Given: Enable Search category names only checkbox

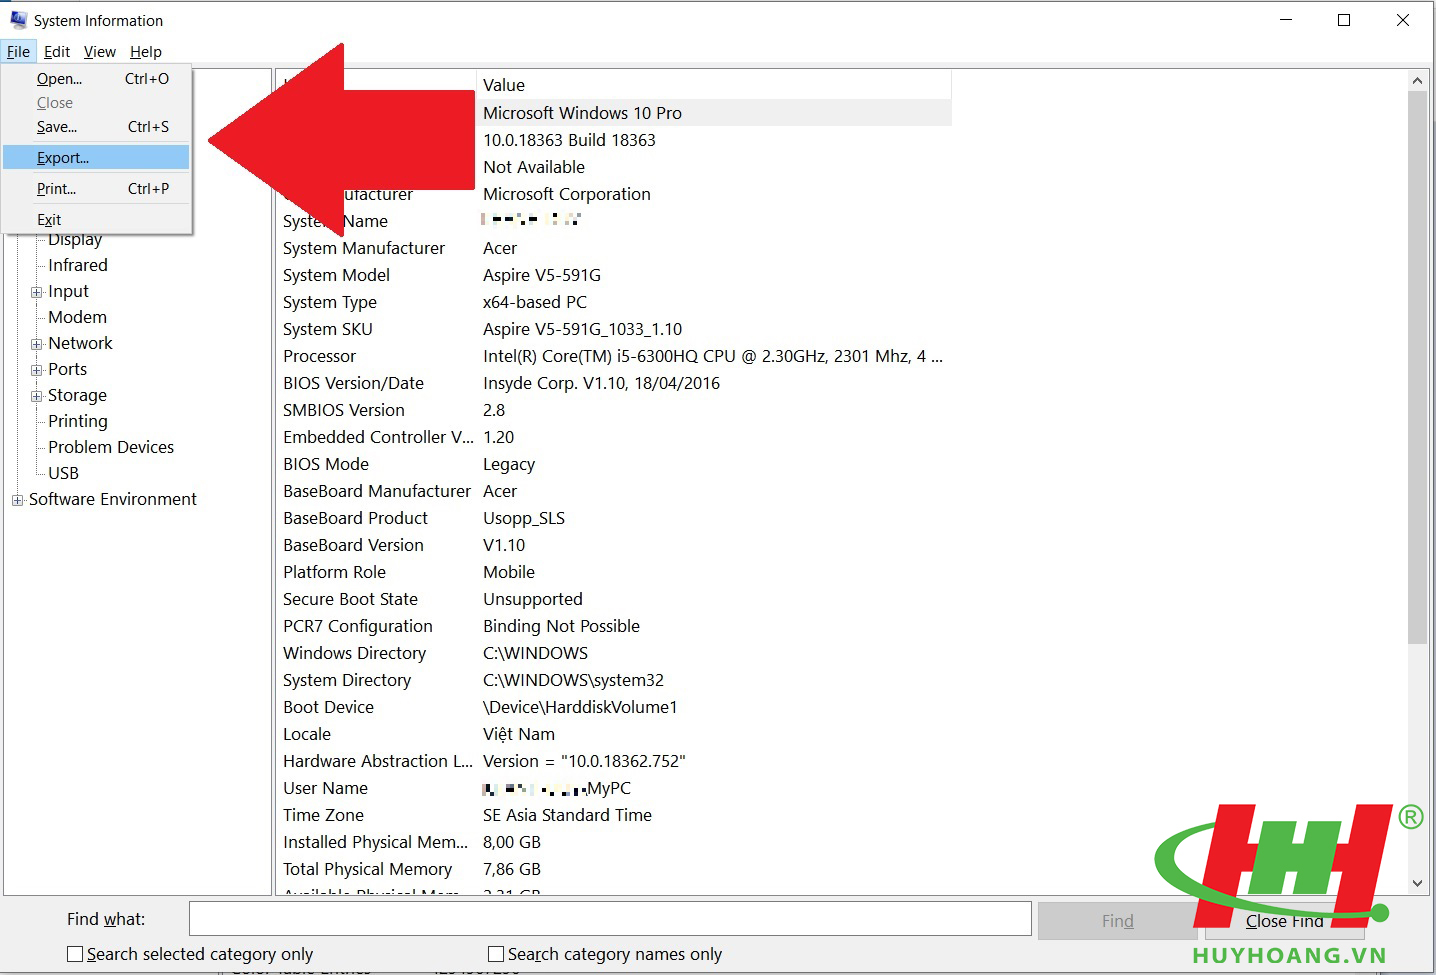Looking at the screenshot, I should click(496, 954).
